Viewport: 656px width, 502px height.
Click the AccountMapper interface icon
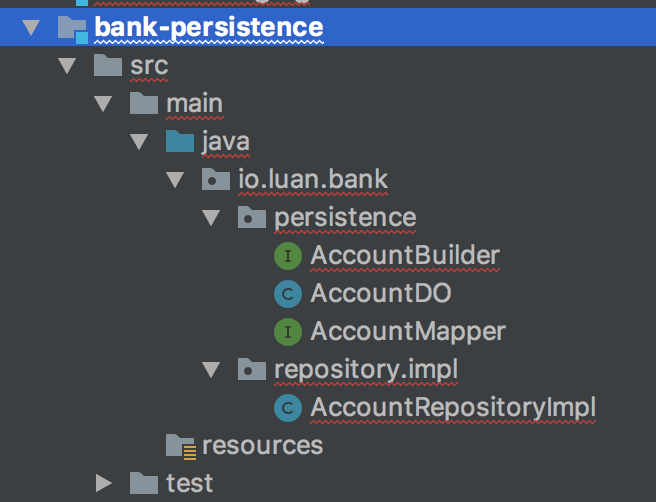(x=288, y=332)
